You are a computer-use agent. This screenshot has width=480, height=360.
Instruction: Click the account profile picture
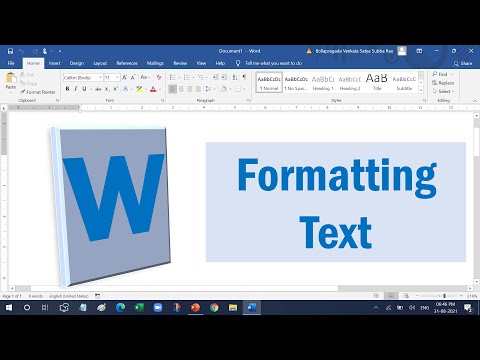pyautogui.click(x=402, y=51)
